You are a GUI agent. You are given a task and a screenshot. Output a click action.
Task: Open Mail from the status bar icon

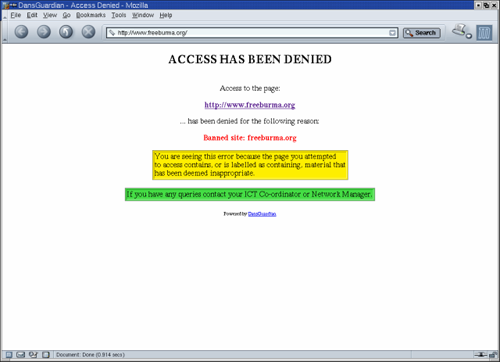click(x=21, y=355)
